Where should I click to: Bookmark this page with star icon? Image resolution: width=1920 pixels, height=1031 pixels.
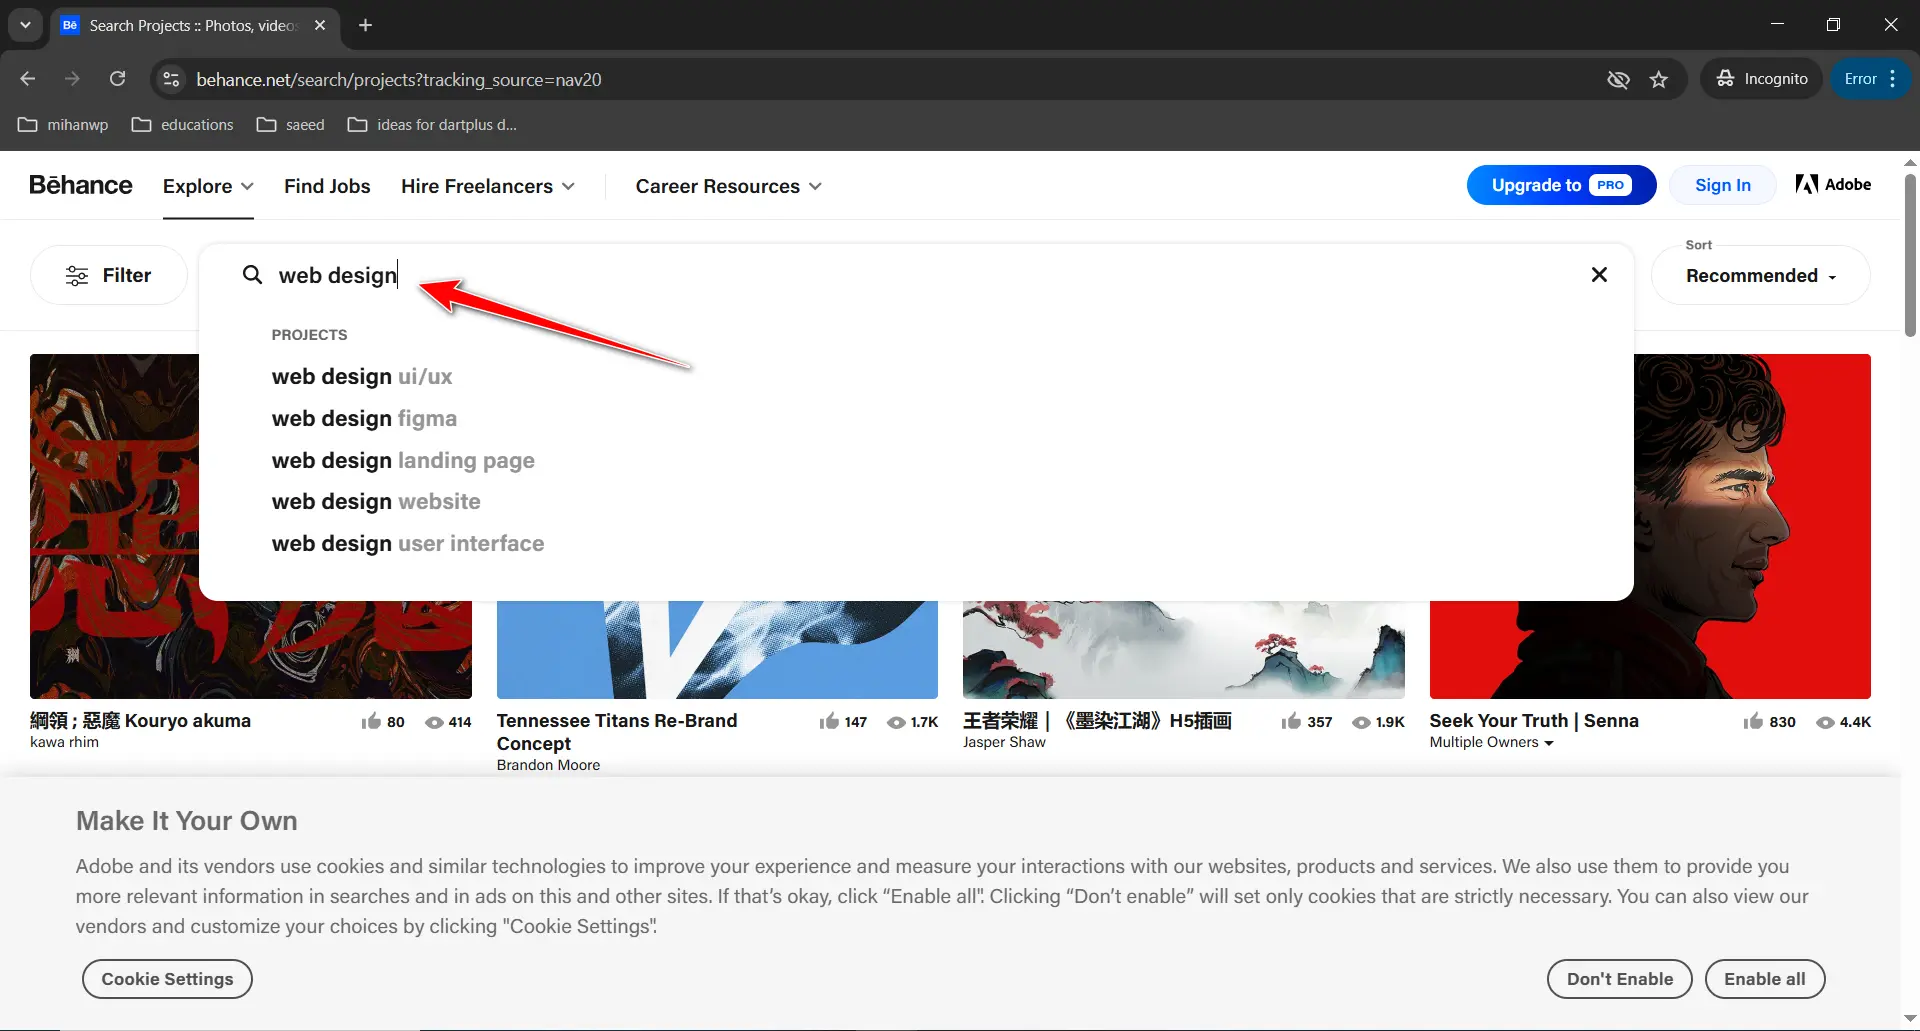click(1659, 79)
